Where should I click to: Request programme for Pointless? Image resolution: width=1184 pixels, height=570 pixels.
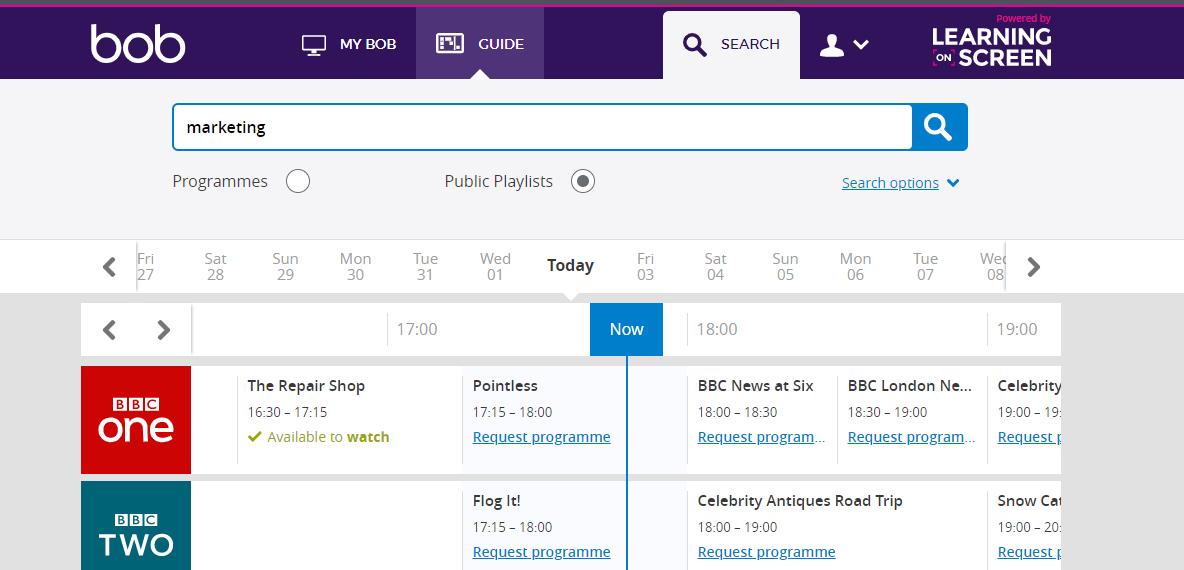click(x=541, y=437)
